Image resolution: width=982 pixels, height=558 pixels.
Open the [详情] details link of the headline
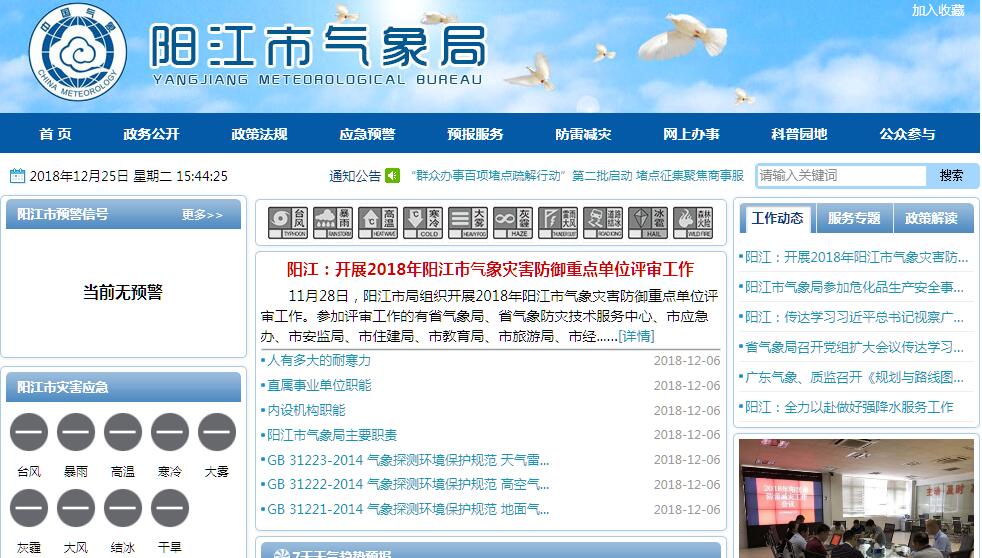tap(636, 336)
